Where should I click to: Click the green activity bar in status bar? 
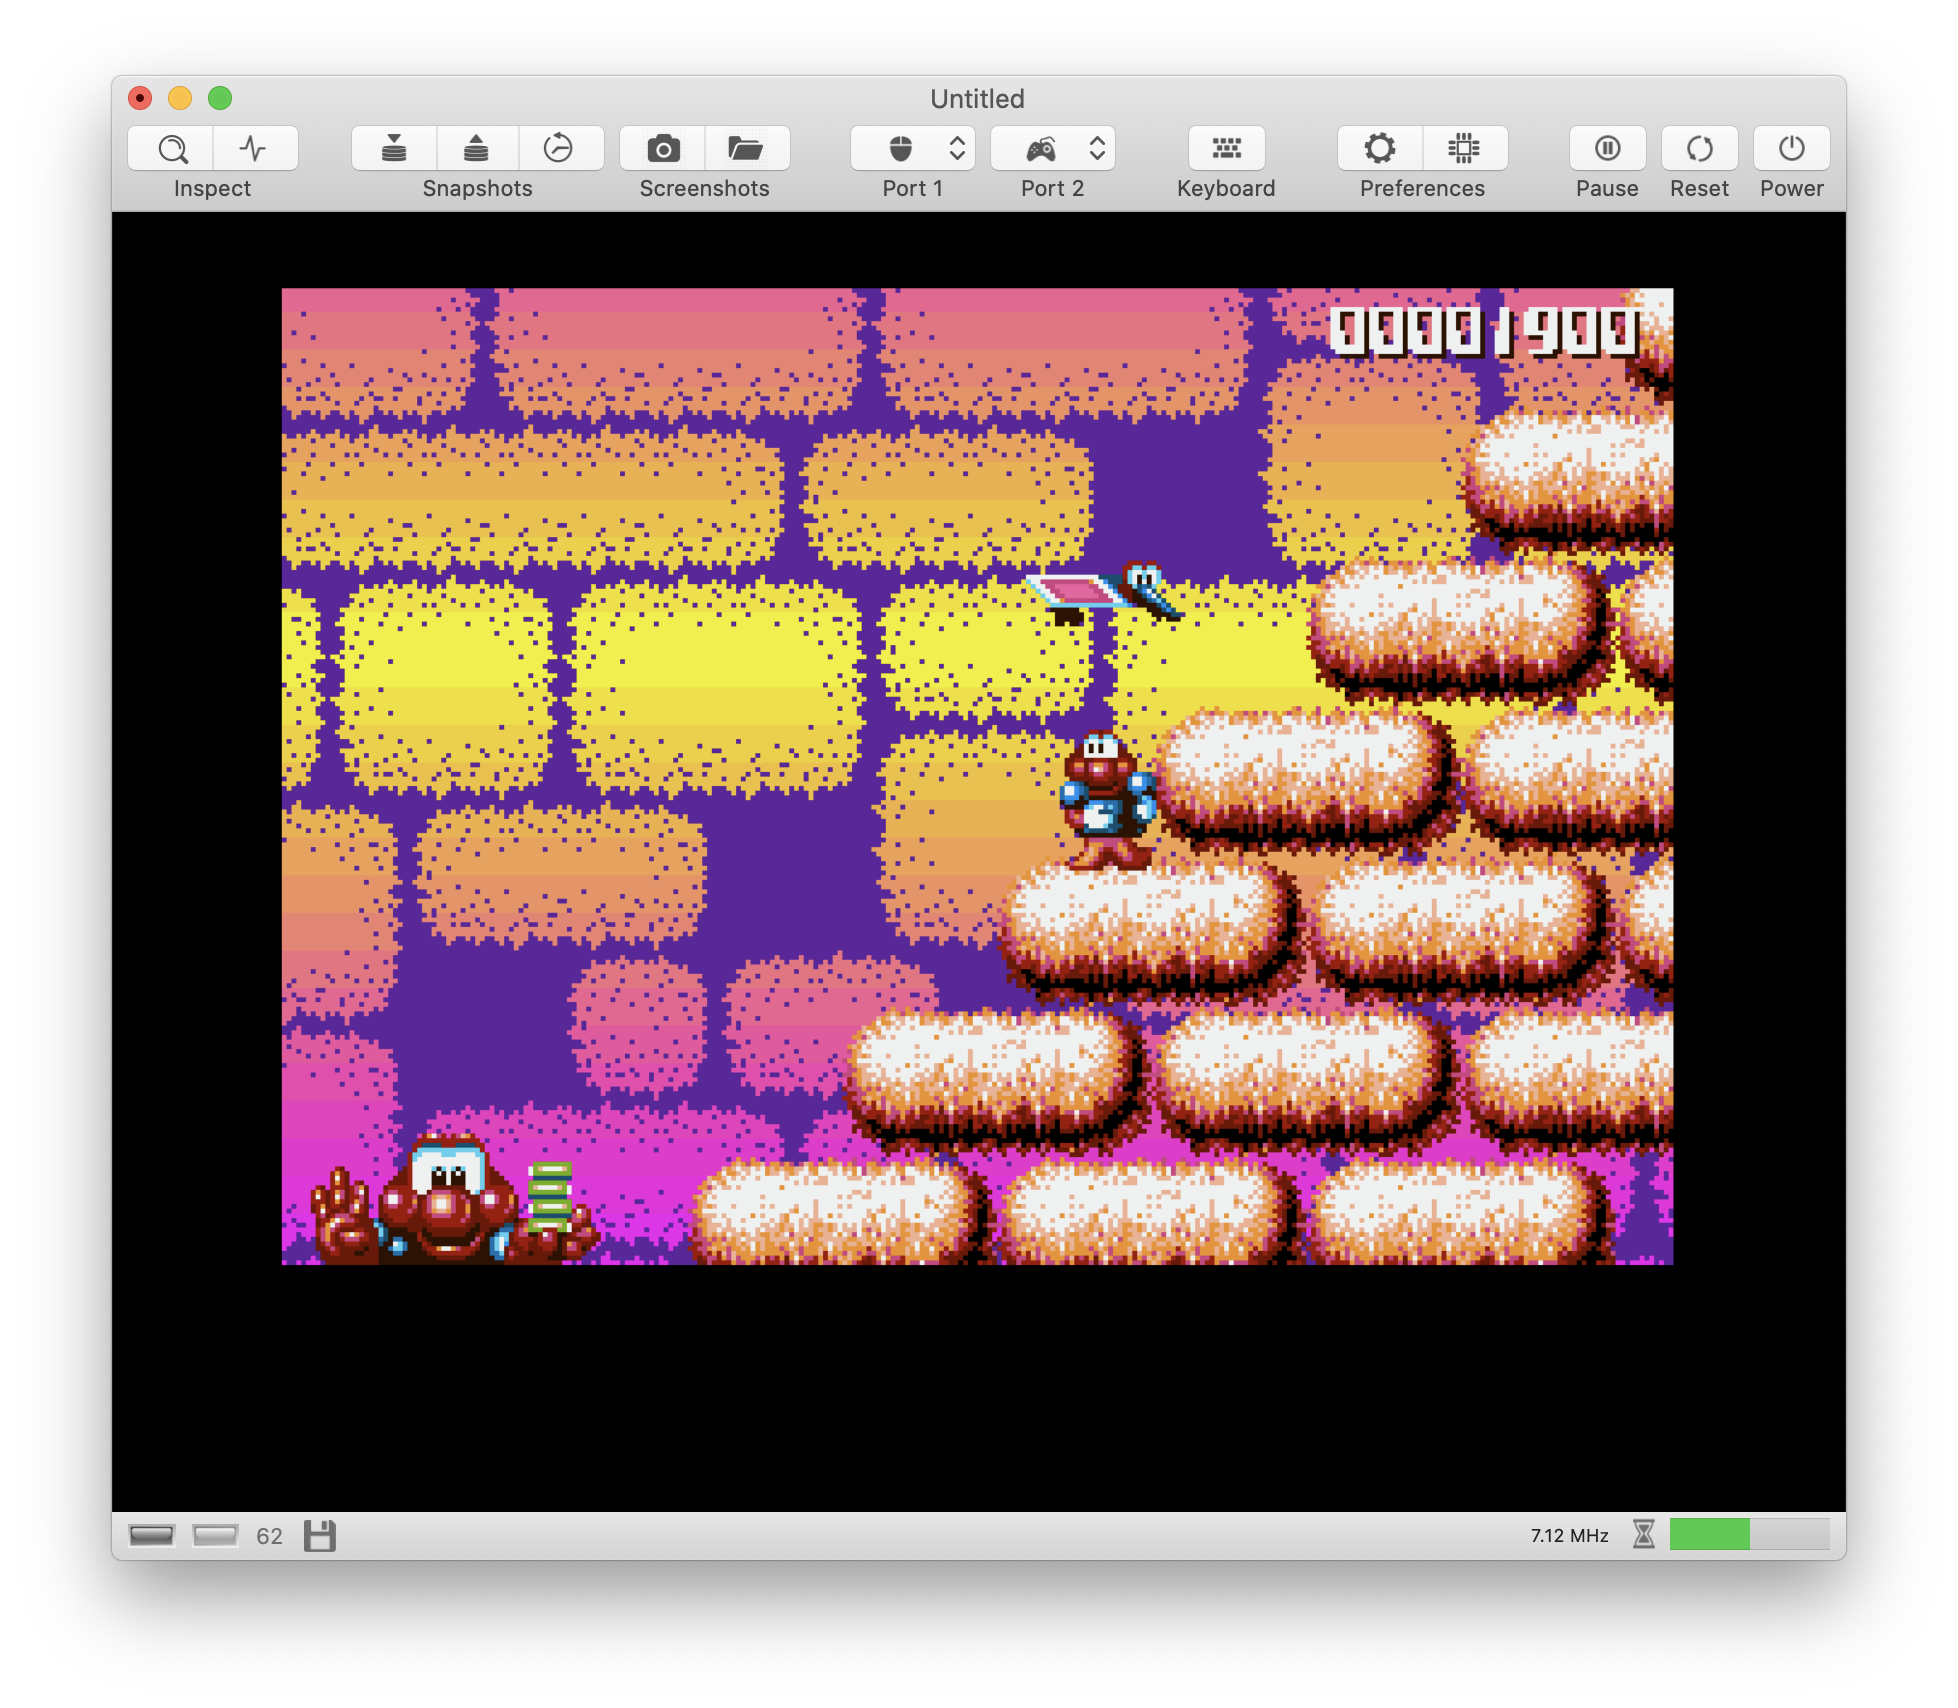1749,1534
